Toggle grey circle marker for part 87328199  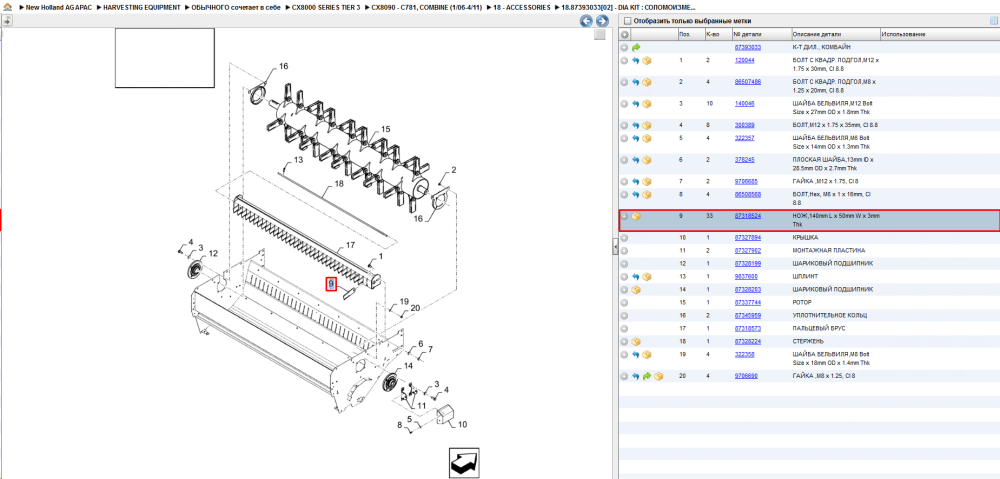[624, 263]
